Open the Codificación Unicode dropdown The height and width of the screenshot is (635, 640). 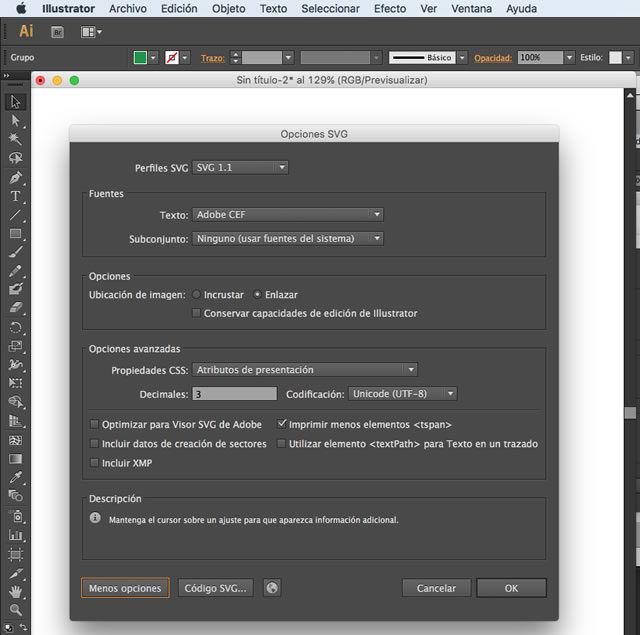pyautogui.click(x=402, y=394)
